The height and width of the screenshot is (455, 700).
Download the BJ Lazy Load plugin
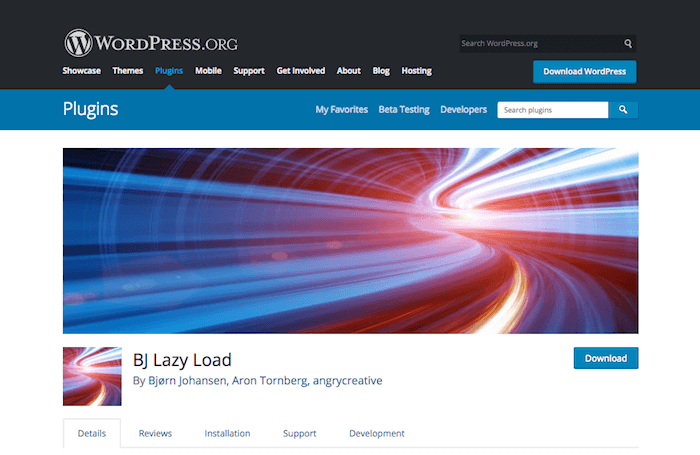point(606,358)
